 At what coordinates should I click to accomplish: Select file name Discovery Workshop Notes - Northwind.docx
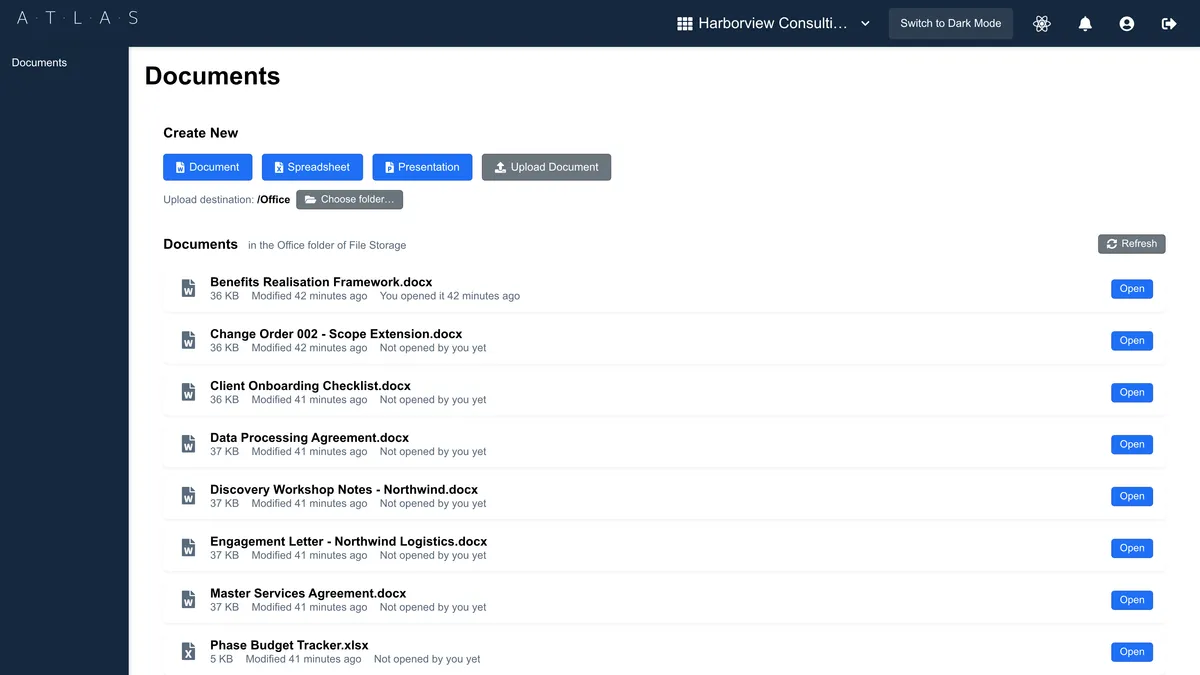(344, 490)
